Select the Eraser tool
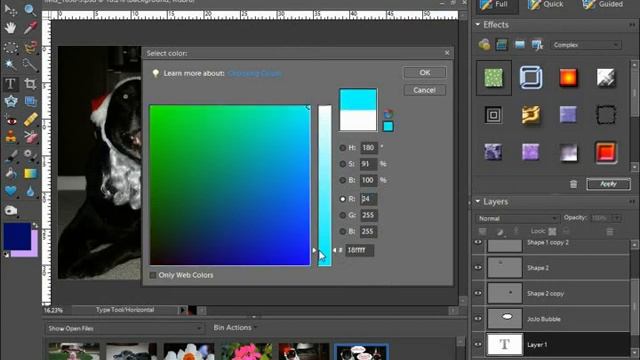 pyautogui.click(x=30, y=138)
